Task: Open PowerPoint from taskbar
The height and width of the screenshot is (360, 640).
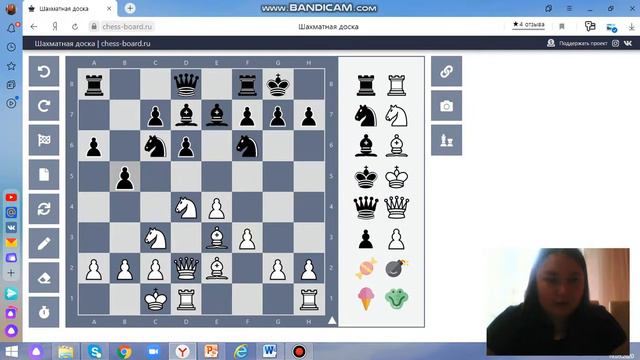Action: pos(211,351)
